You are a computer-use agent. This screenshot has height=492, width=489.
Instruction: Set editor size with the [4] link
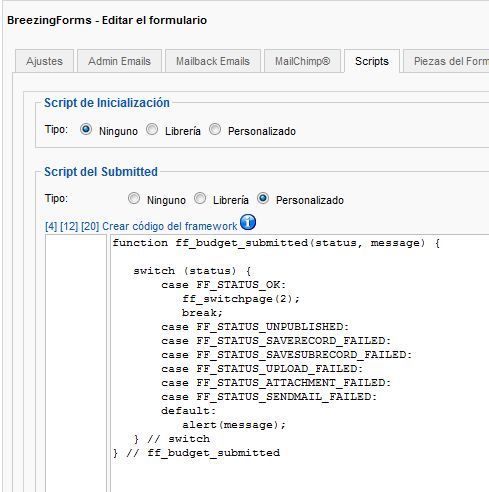click(x=51, y=226)
